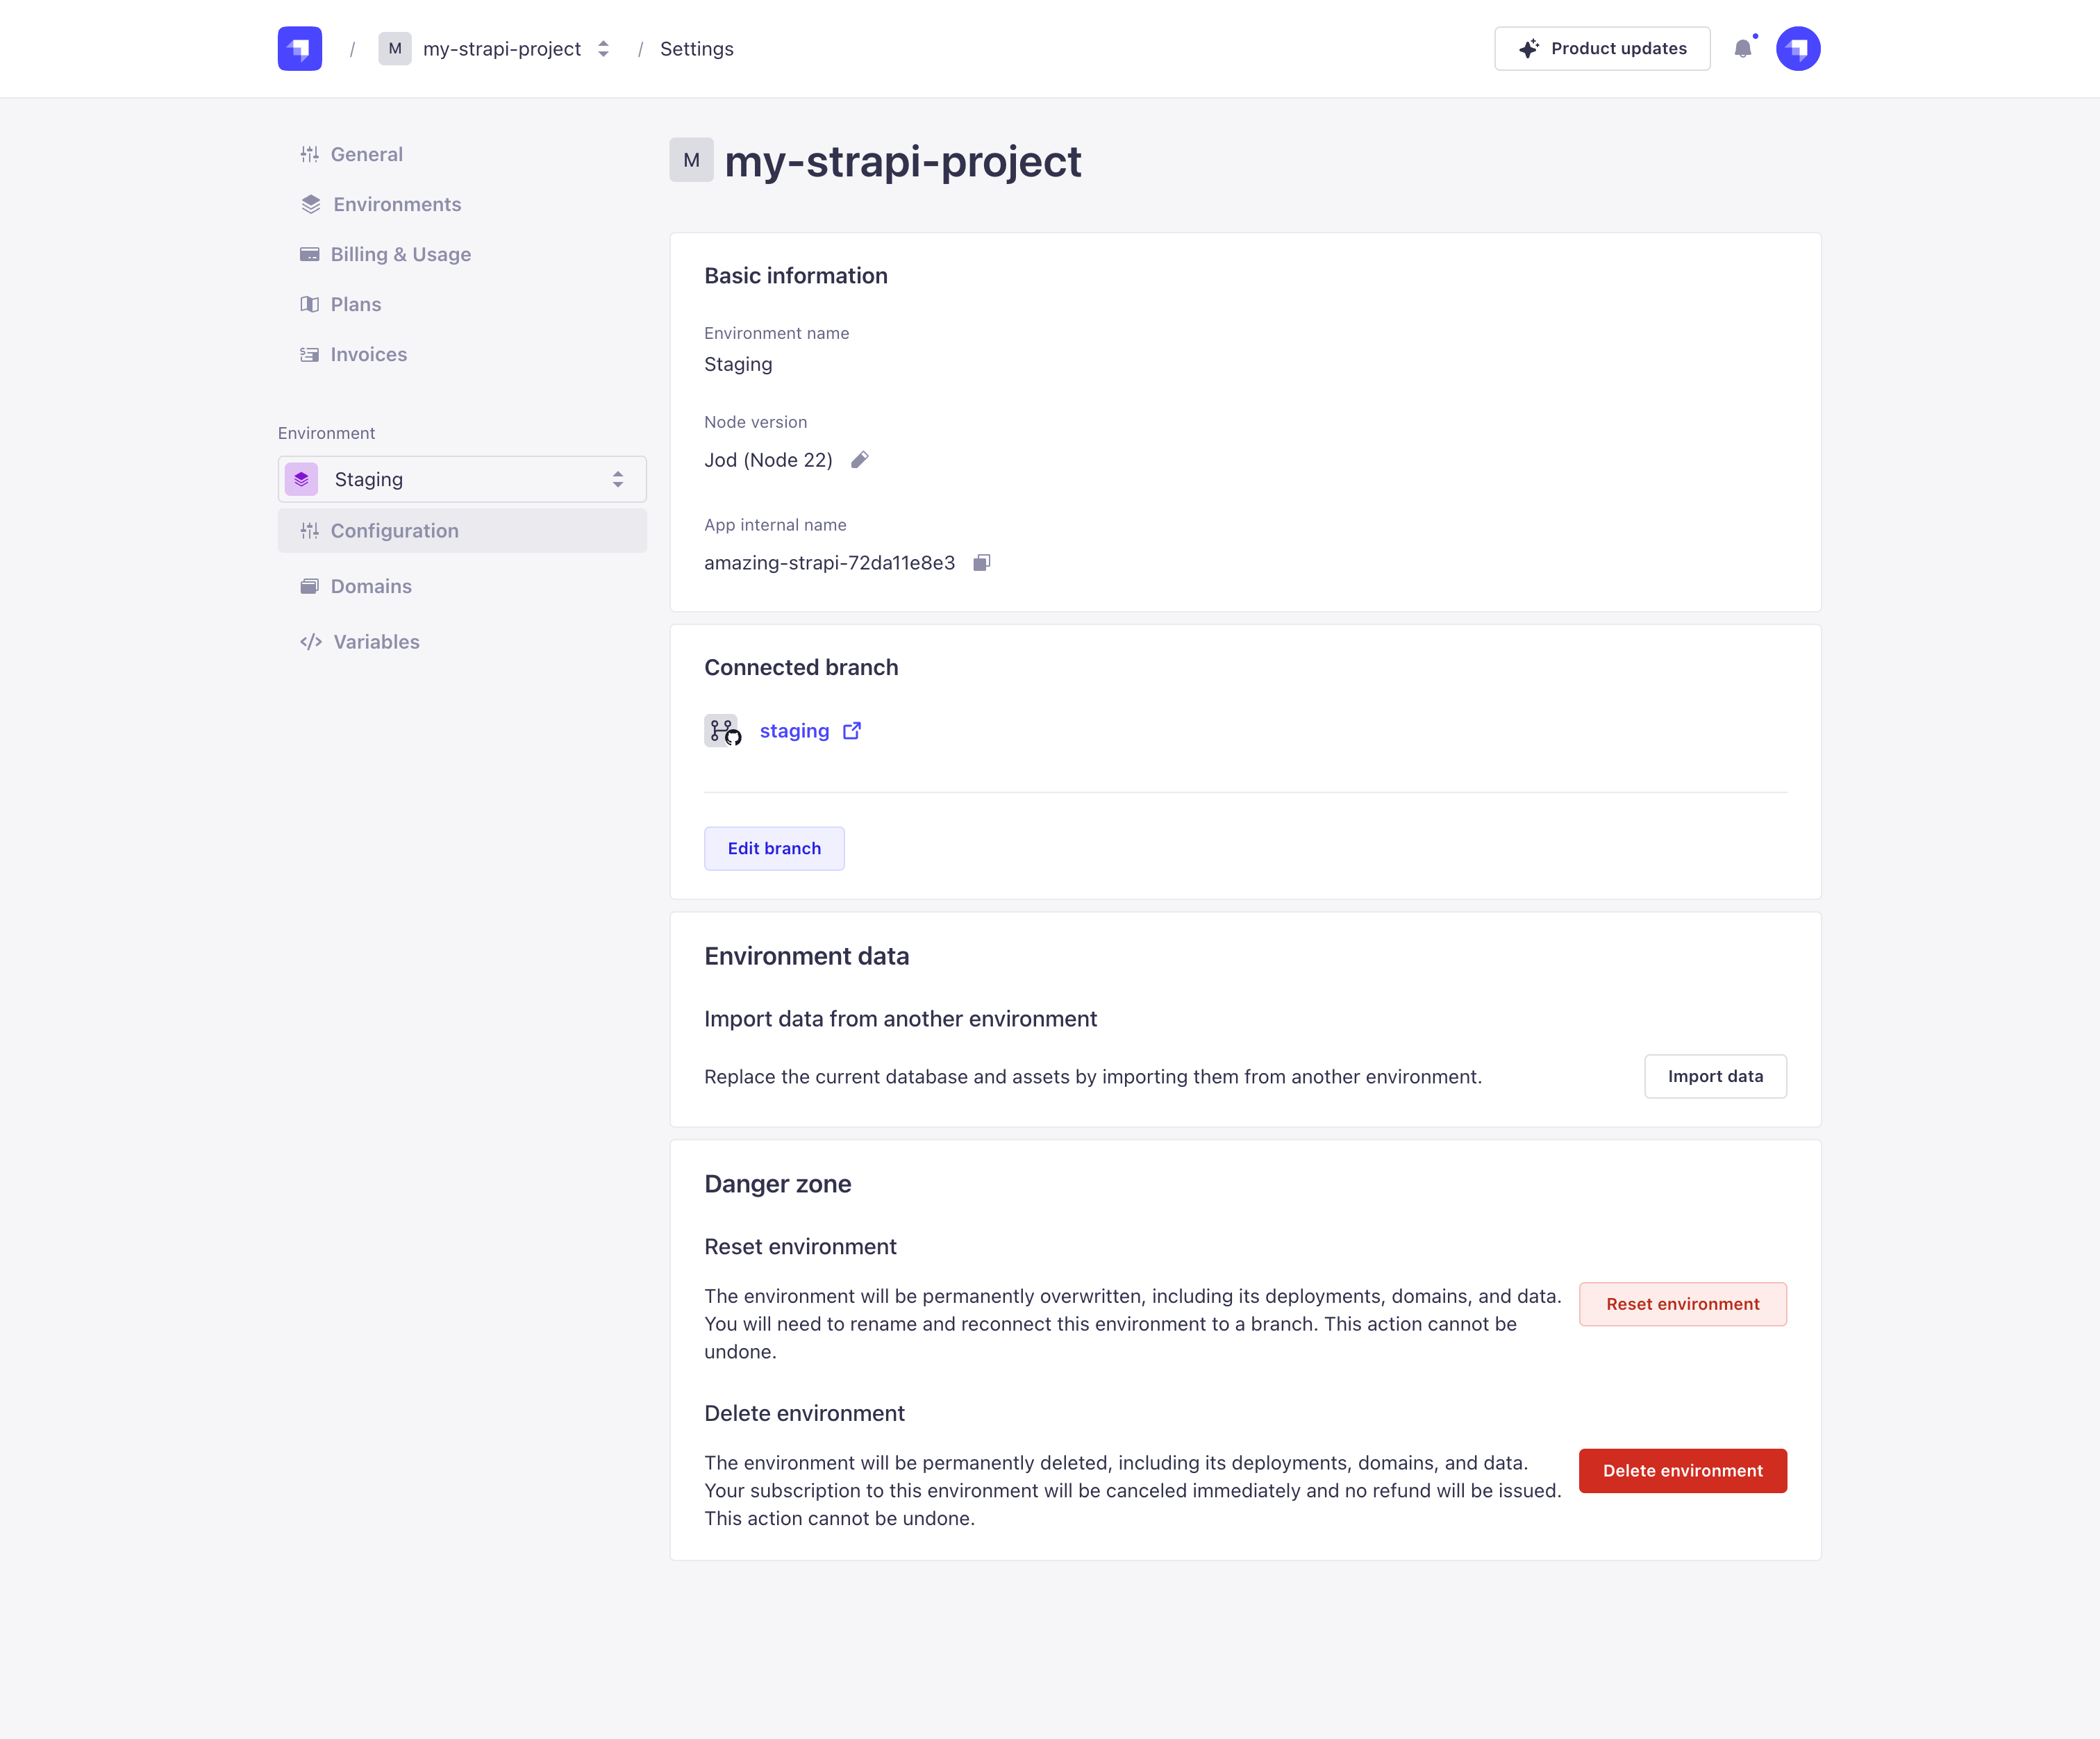Screen dimensions: 2100x1739
Task: Click the Invoices icon in the sidebar
Action: pos(310,354)
